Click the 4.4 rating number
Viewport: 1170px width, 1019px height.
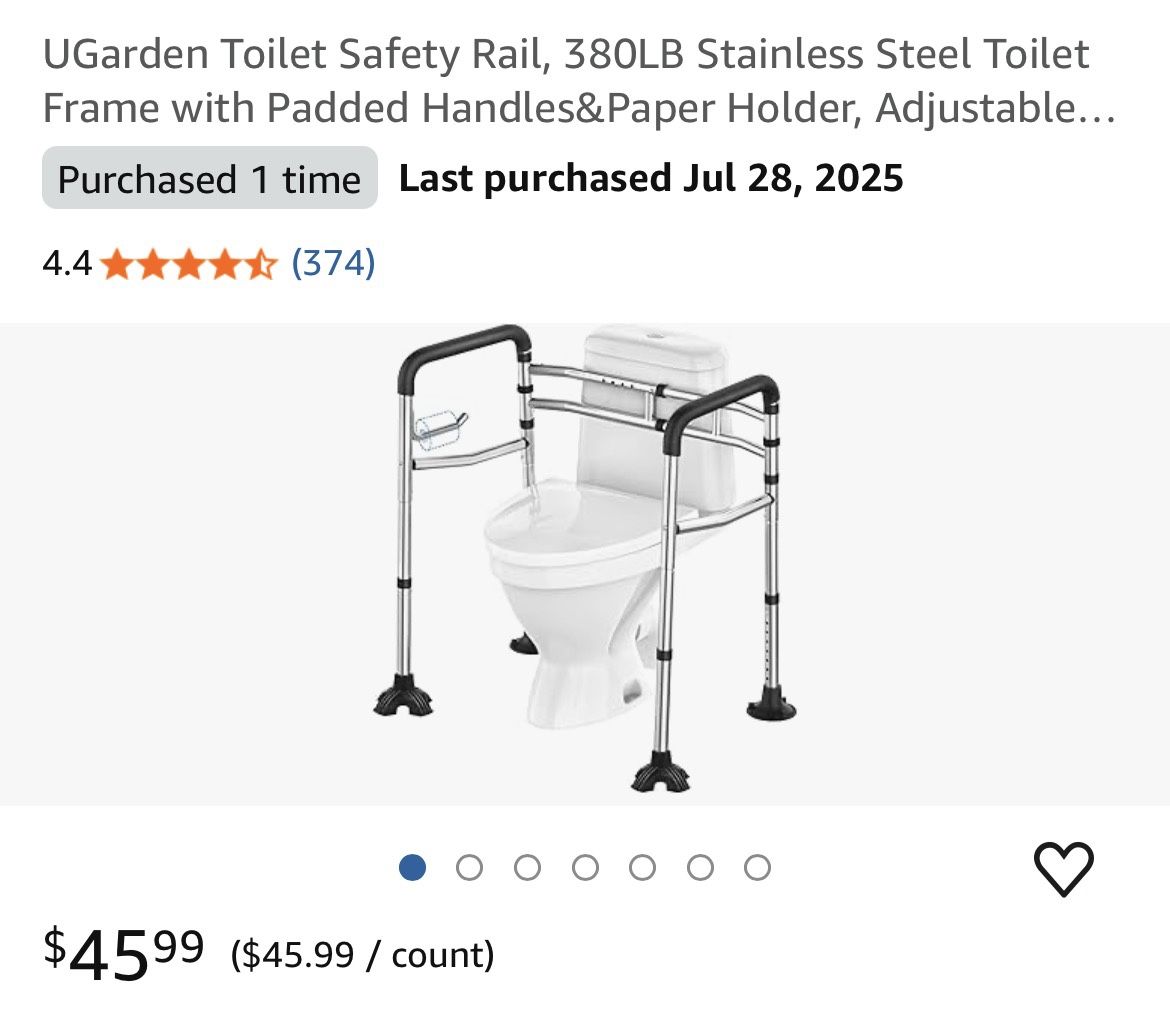[67, 264]
